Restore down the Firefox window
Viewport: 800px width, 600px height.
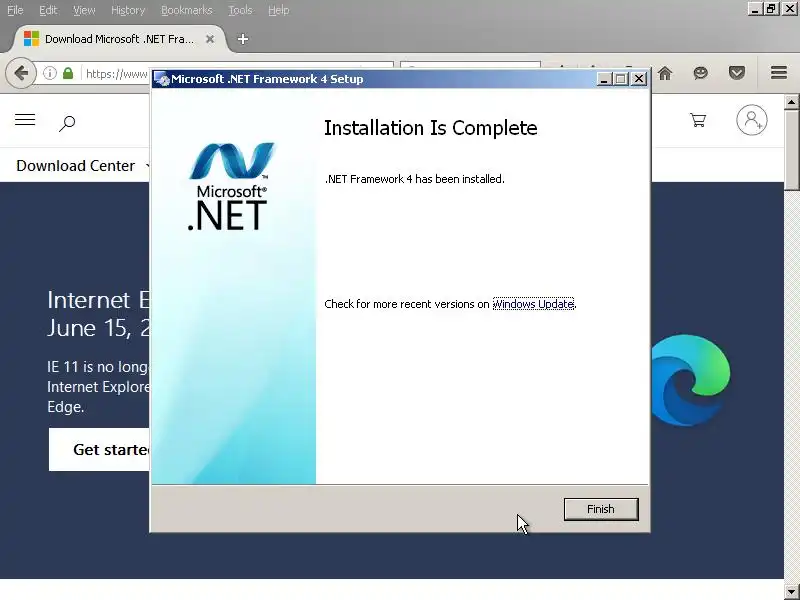(x=771, y=9)
